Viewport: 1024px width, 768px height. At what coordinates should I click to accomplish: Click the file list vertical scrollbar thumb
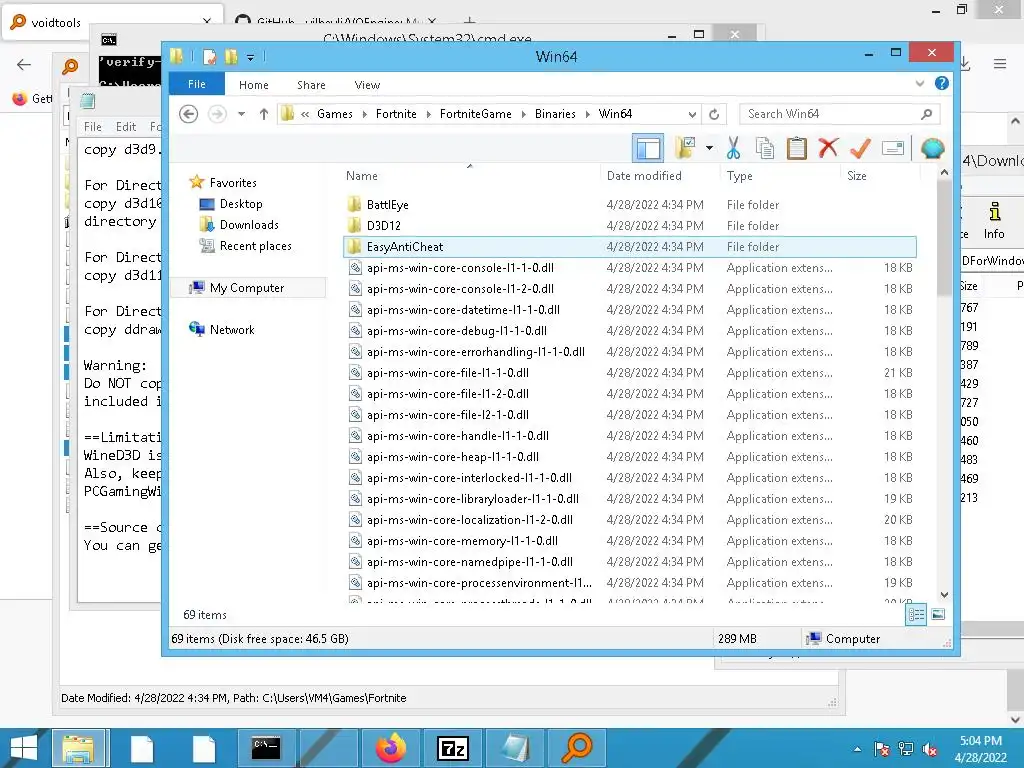click(944, 238)
